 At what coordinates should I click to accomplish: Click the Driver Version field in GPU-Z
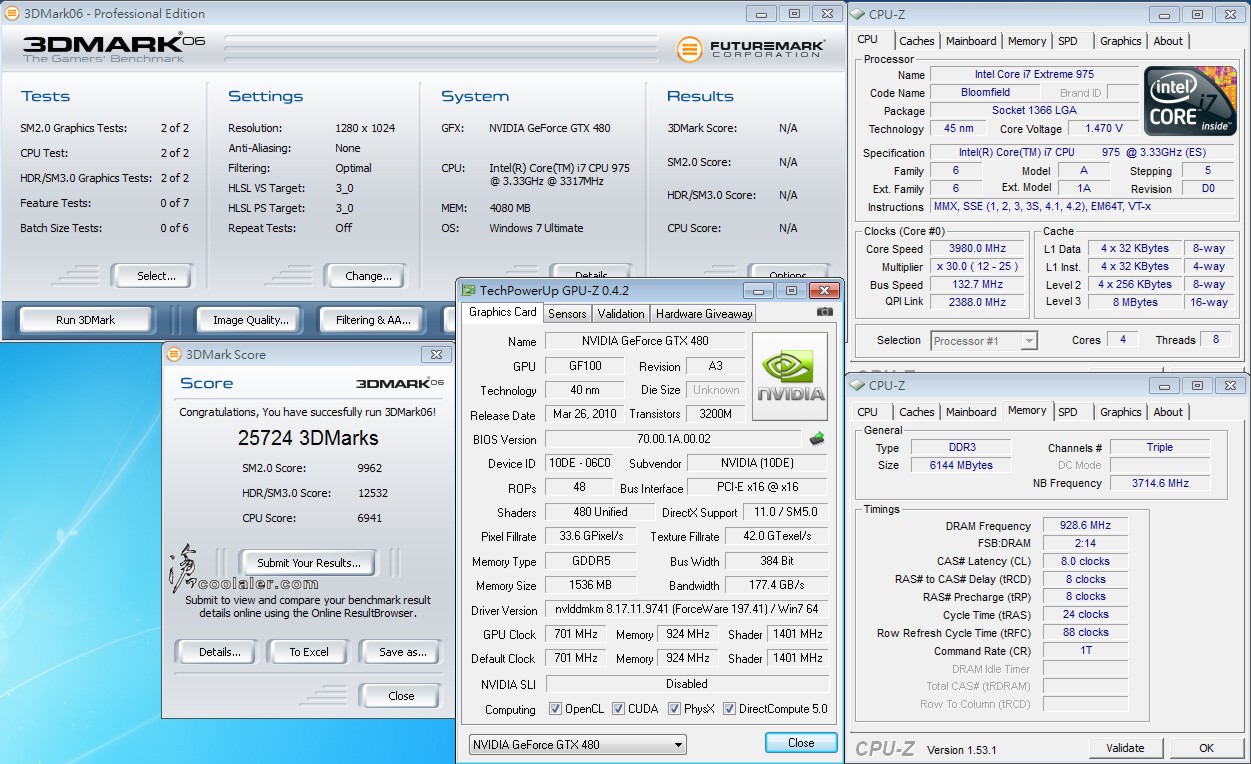click(687, 610)
